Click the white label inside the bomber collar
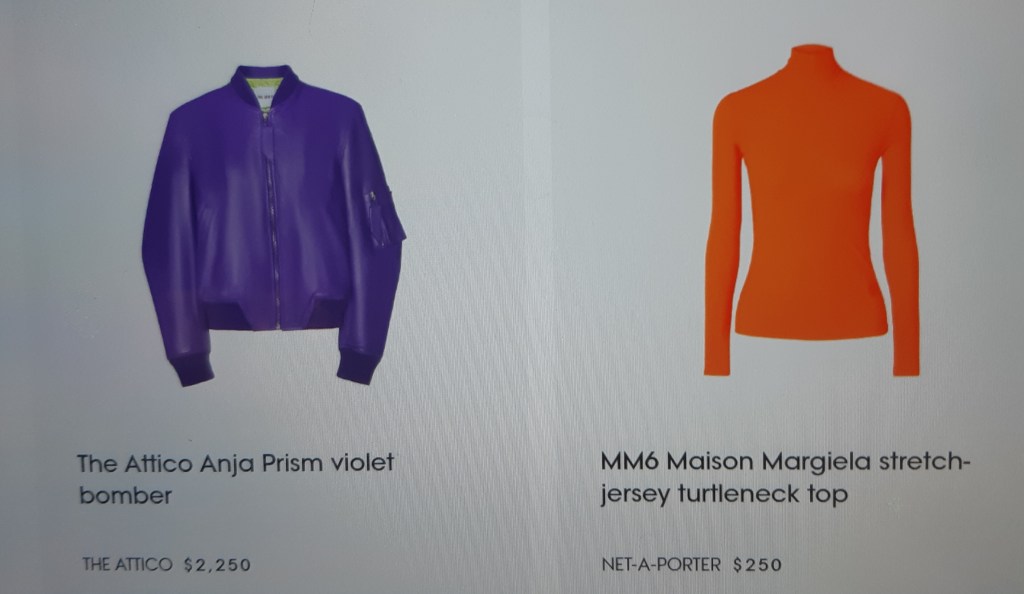Viewport: 1024px width, 594px height. point(266,102)
